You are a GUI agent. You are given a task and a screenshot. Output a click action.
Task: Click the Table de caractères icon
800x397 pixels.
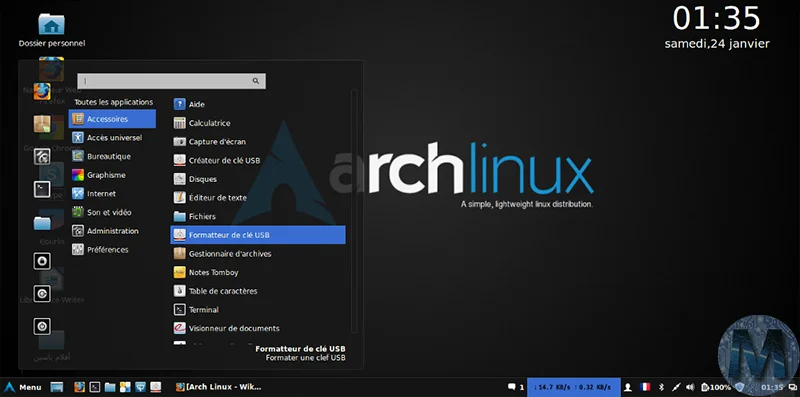pyautogui.click(x=180, y=291)
